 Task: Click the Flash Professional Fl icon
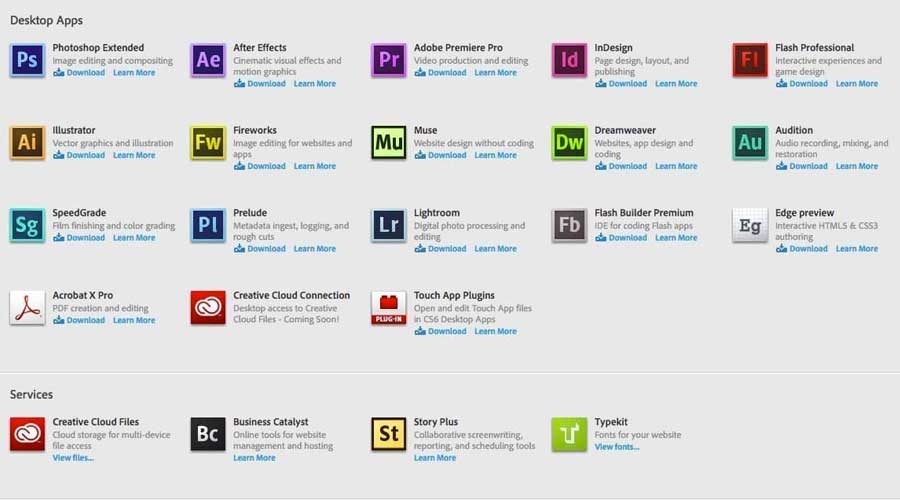click(750, 60)
